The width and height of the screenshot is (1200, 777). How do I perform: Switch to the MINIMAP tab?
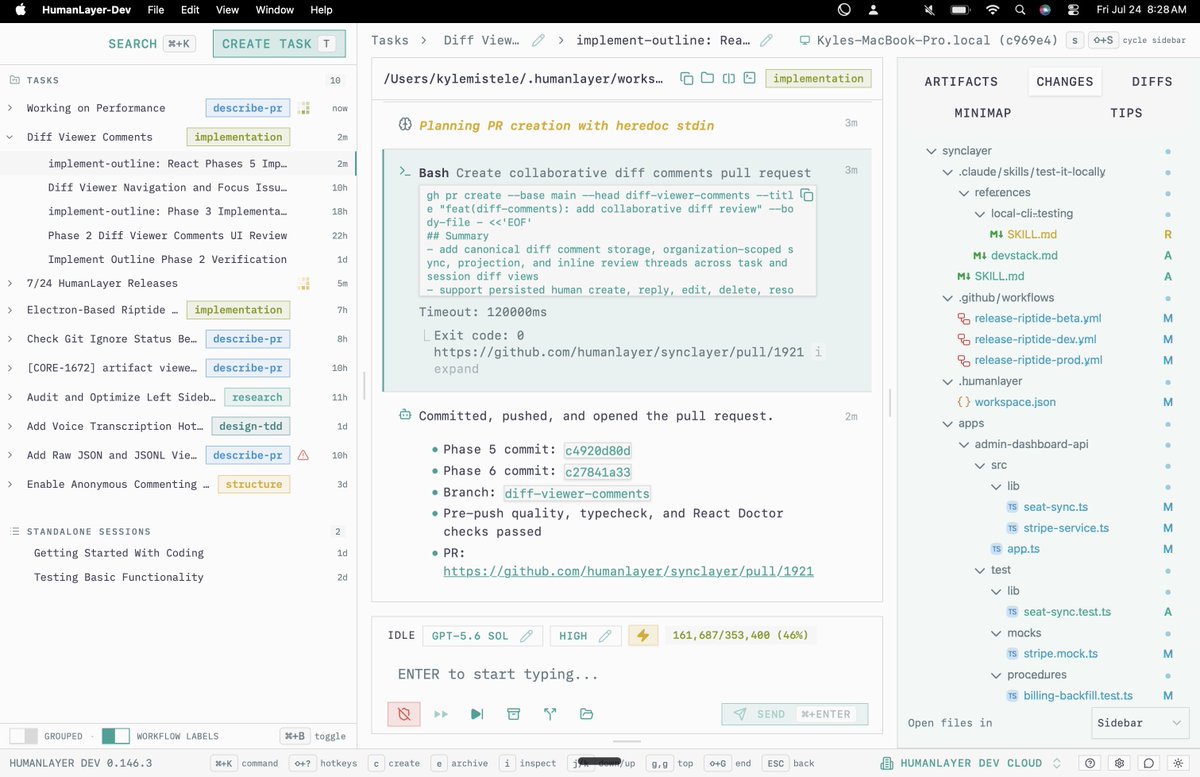pyautogui.click(x=983, y=113)
